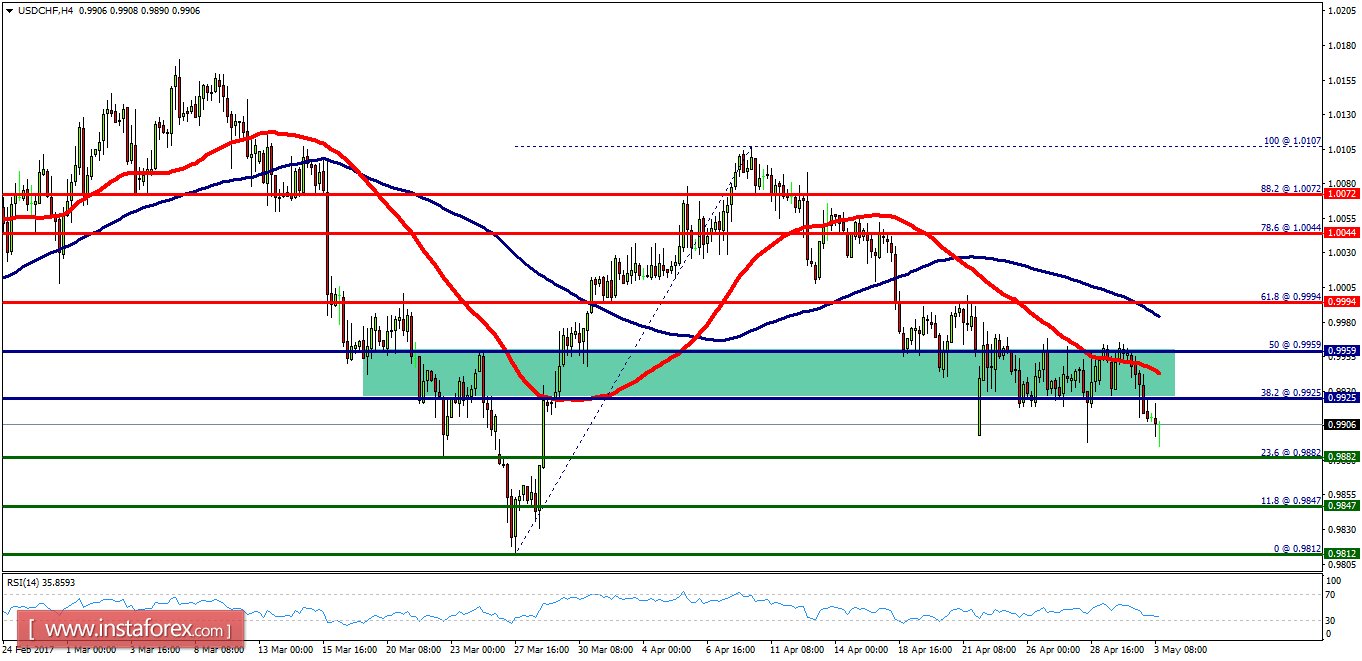Click the RSI scale value 100

point(1335,581)
